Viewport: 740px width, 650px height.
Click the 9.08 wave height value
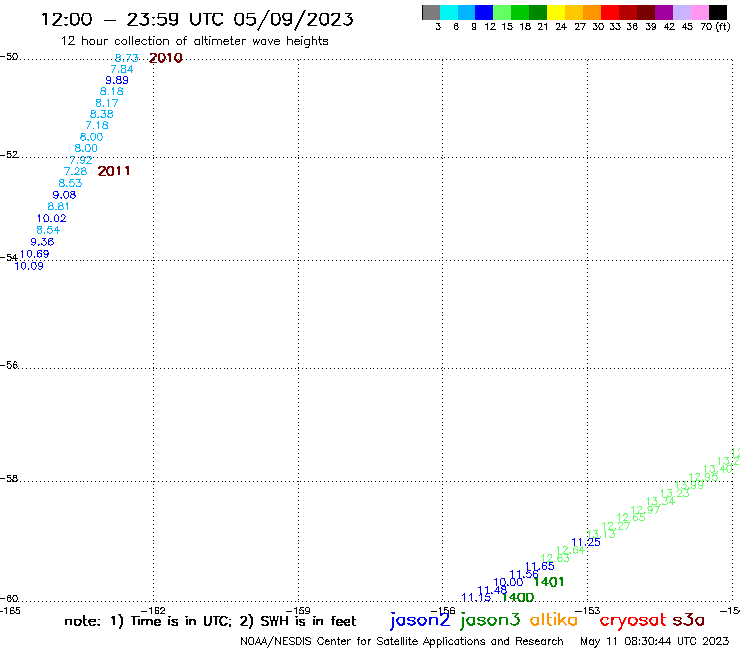coord(64,195)
